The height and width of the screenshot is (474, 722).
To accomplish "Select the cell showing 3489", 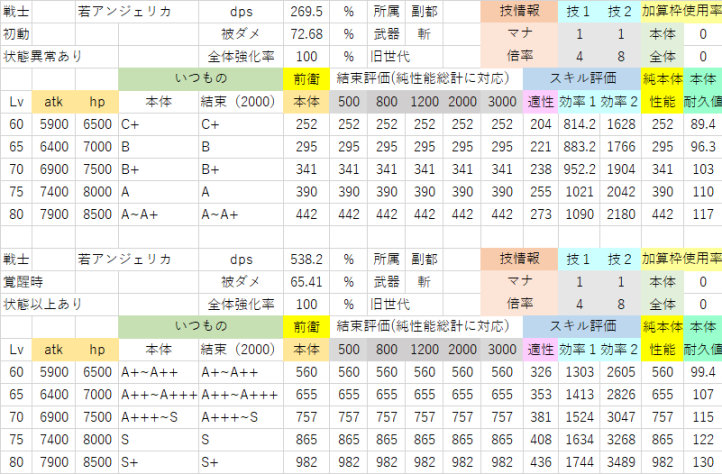I will 621,462.
